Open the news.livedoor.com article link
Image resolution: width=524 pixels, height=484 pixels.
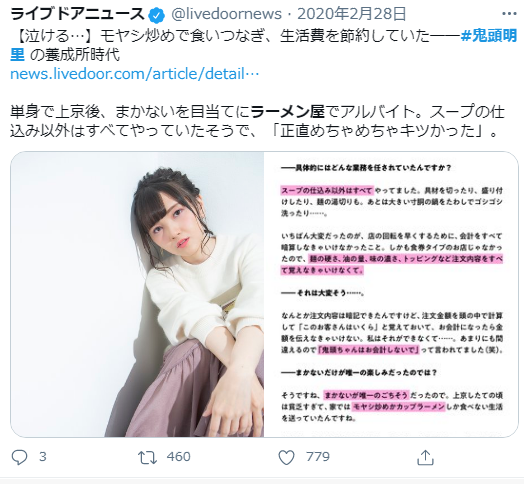pyautogui.click(x=135, y=74)
